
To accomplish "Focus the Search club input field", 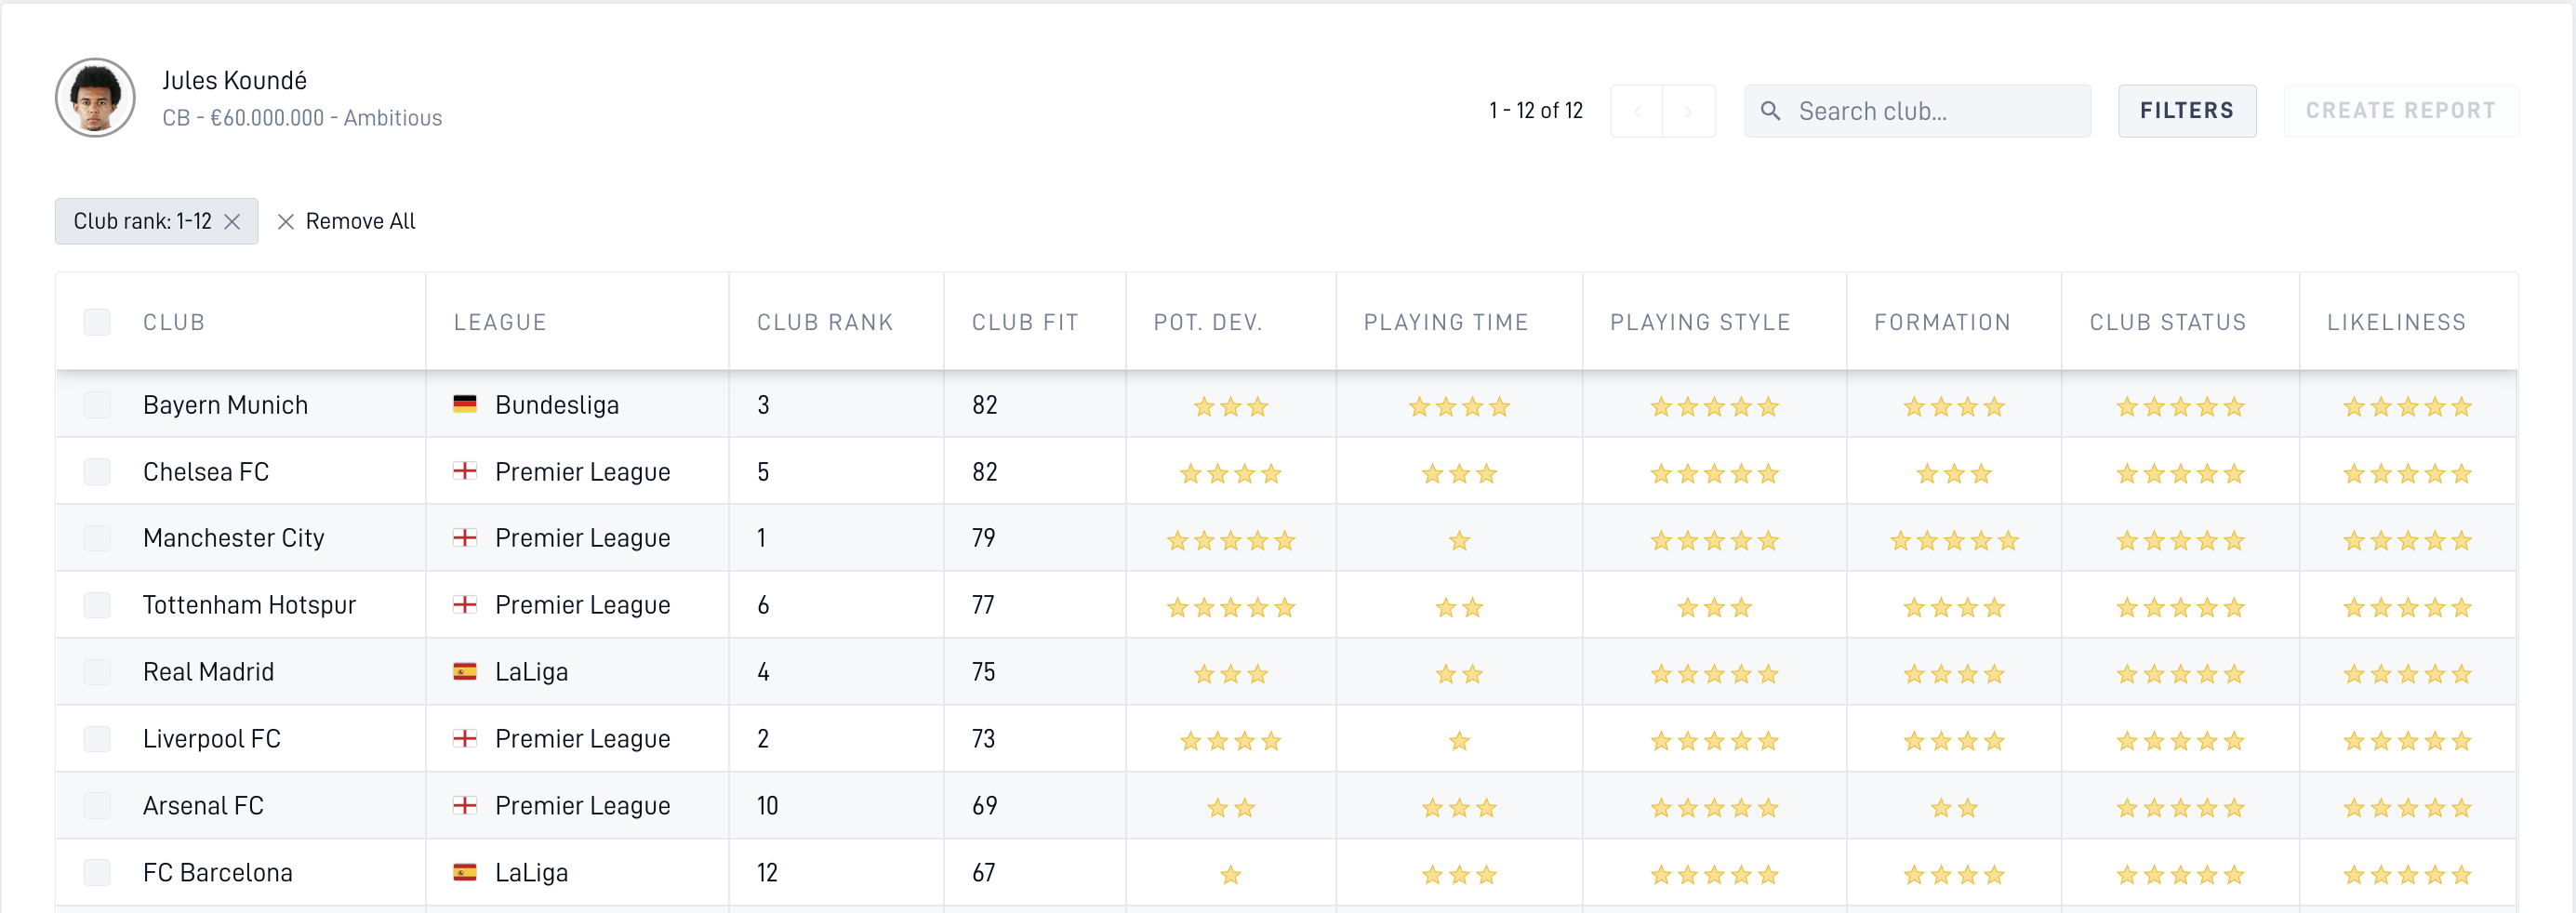I will 1917,111.
